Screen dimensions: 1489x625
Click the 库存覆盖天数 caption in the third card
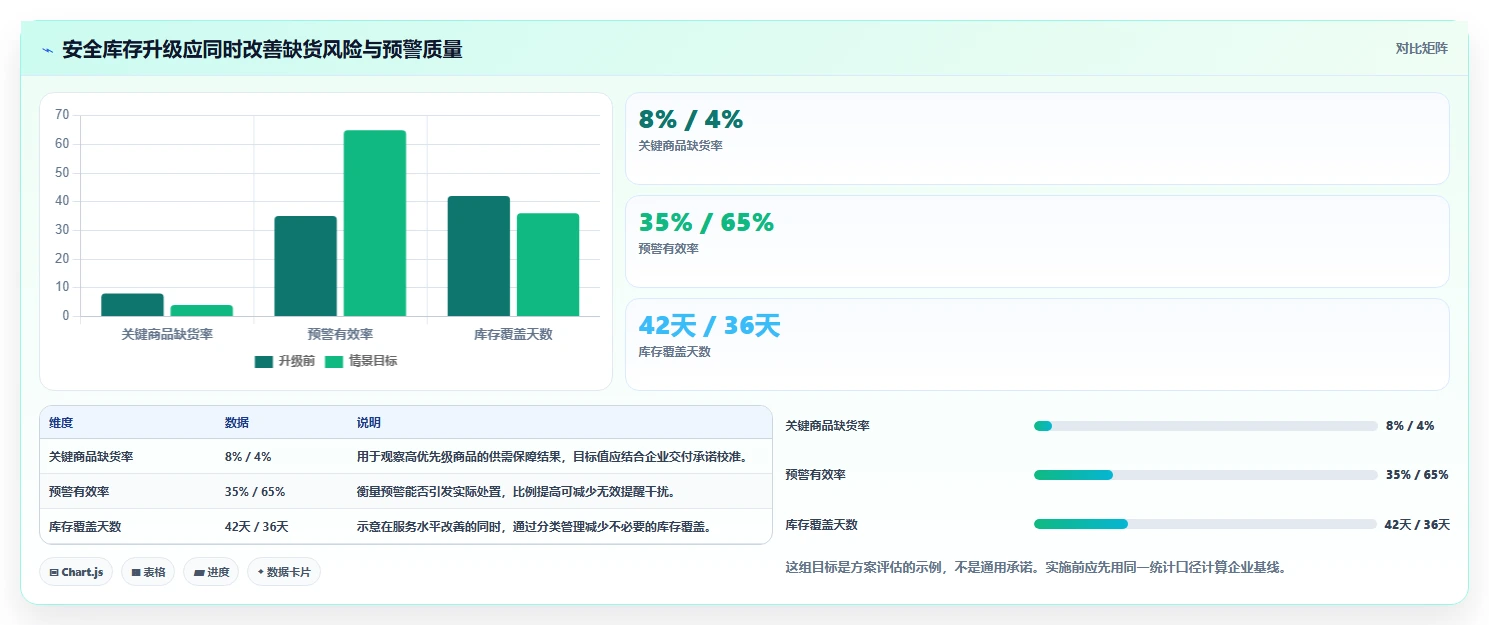(x=675, y=352)
